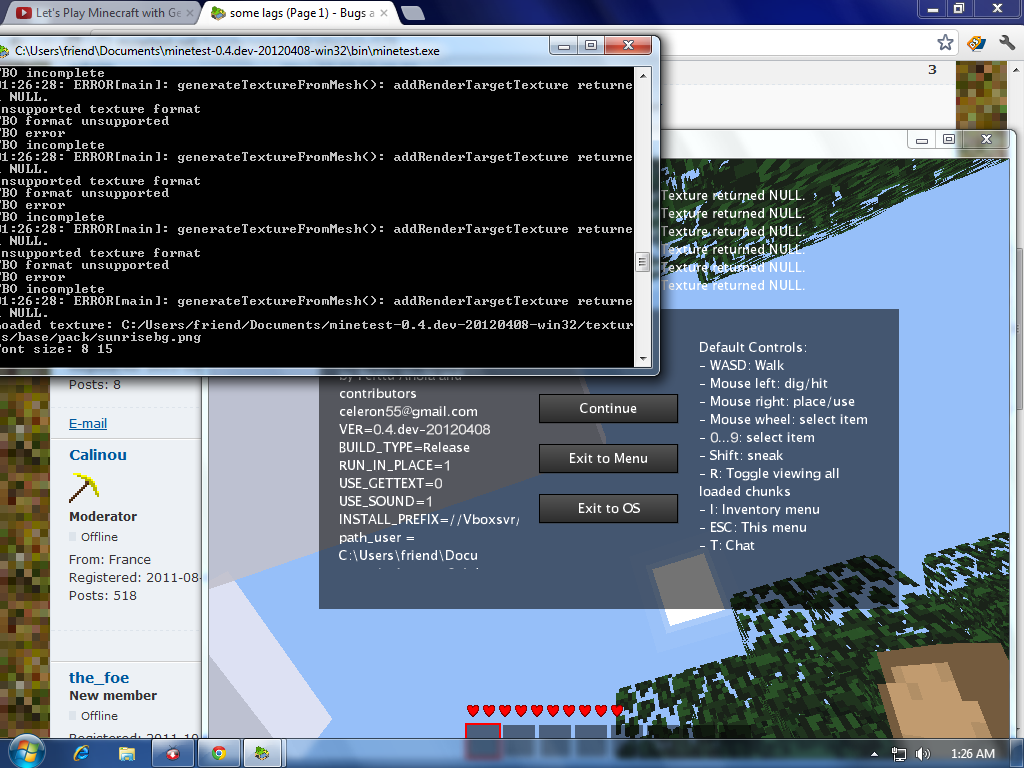Maximize the Minetest game window

(x=949, y=140)
